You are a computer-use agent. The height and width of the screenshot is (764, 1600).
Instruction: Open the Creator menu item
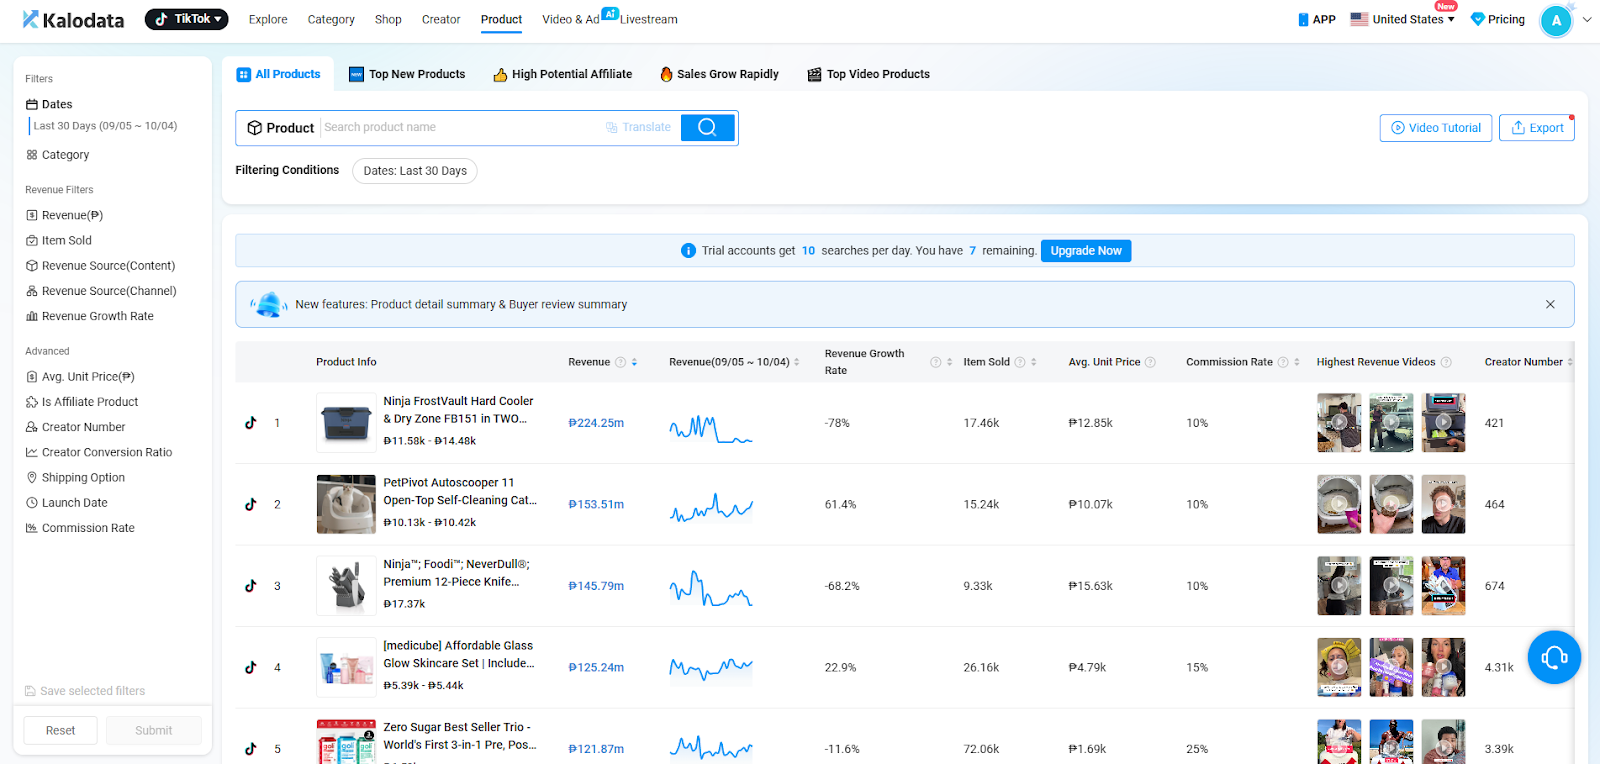pos(441,19)
